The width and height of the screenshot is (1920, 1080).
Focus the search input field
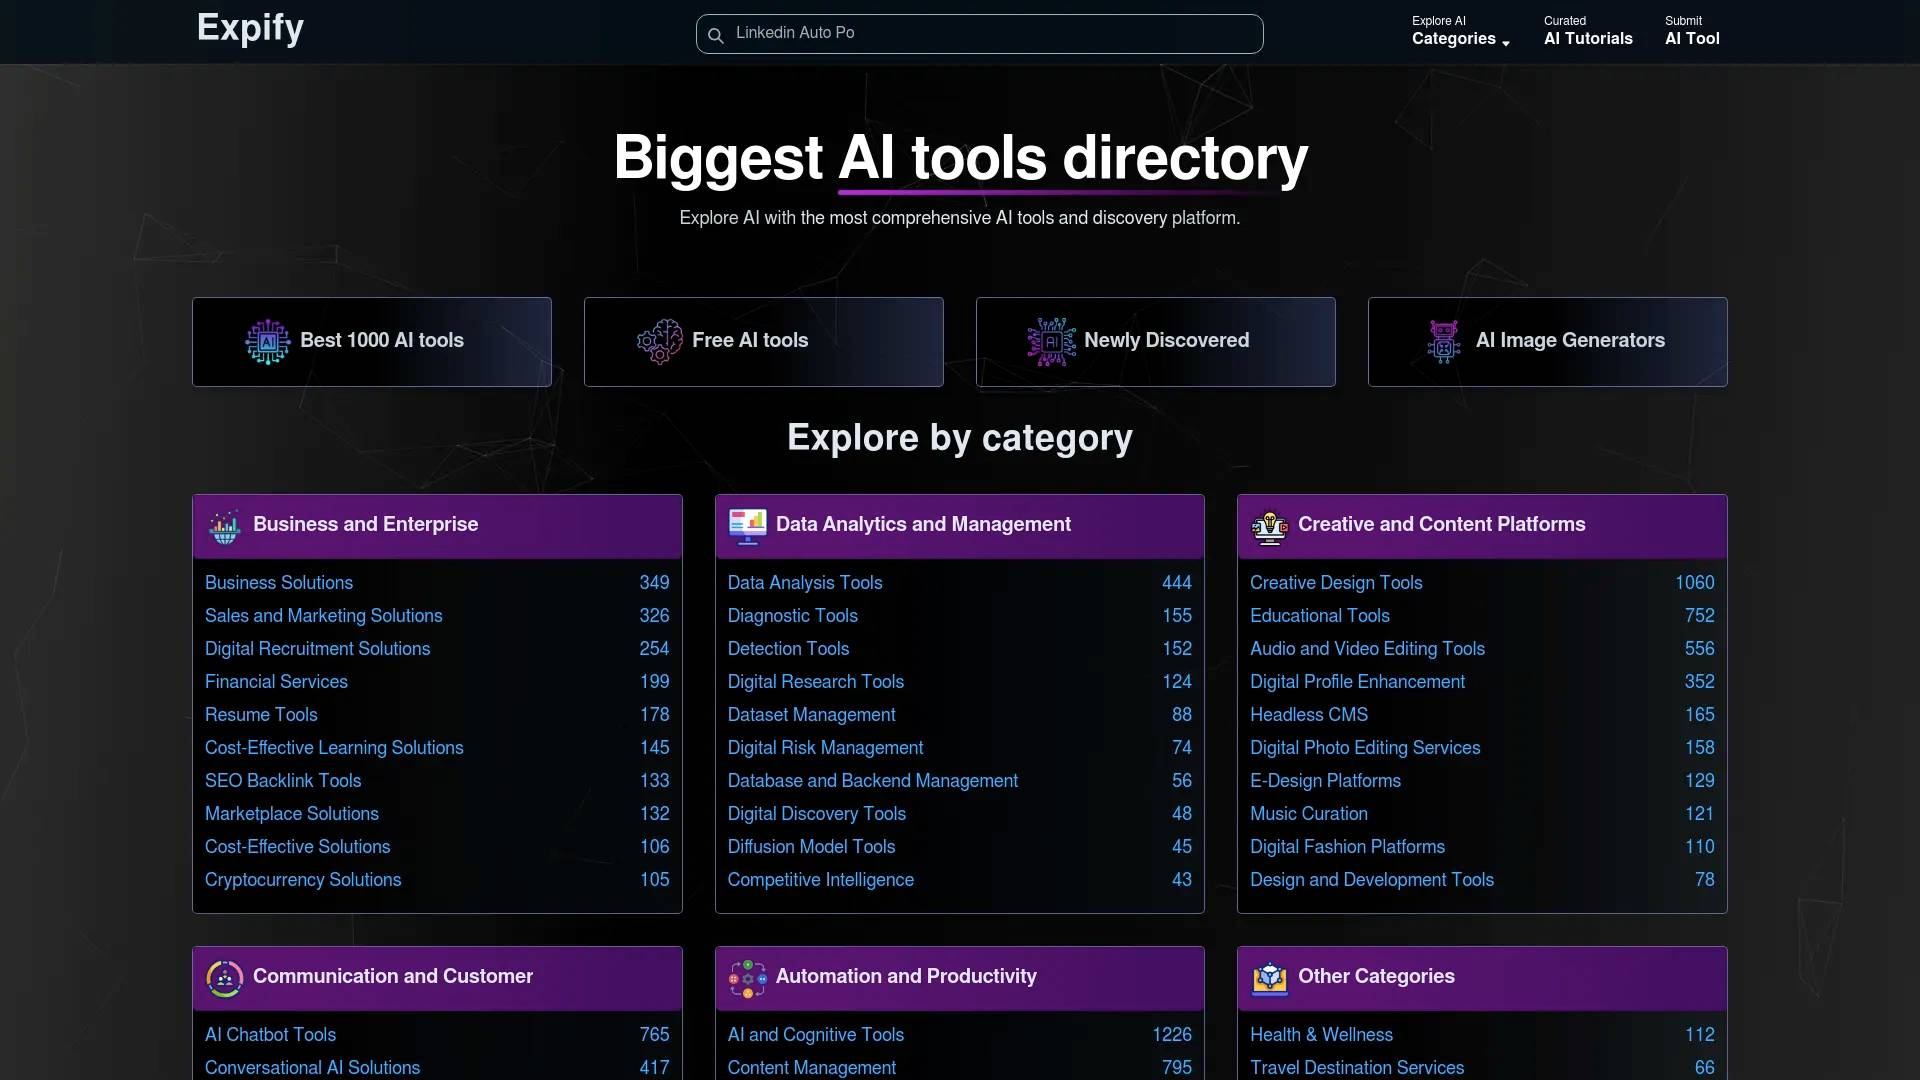point(980,34)
